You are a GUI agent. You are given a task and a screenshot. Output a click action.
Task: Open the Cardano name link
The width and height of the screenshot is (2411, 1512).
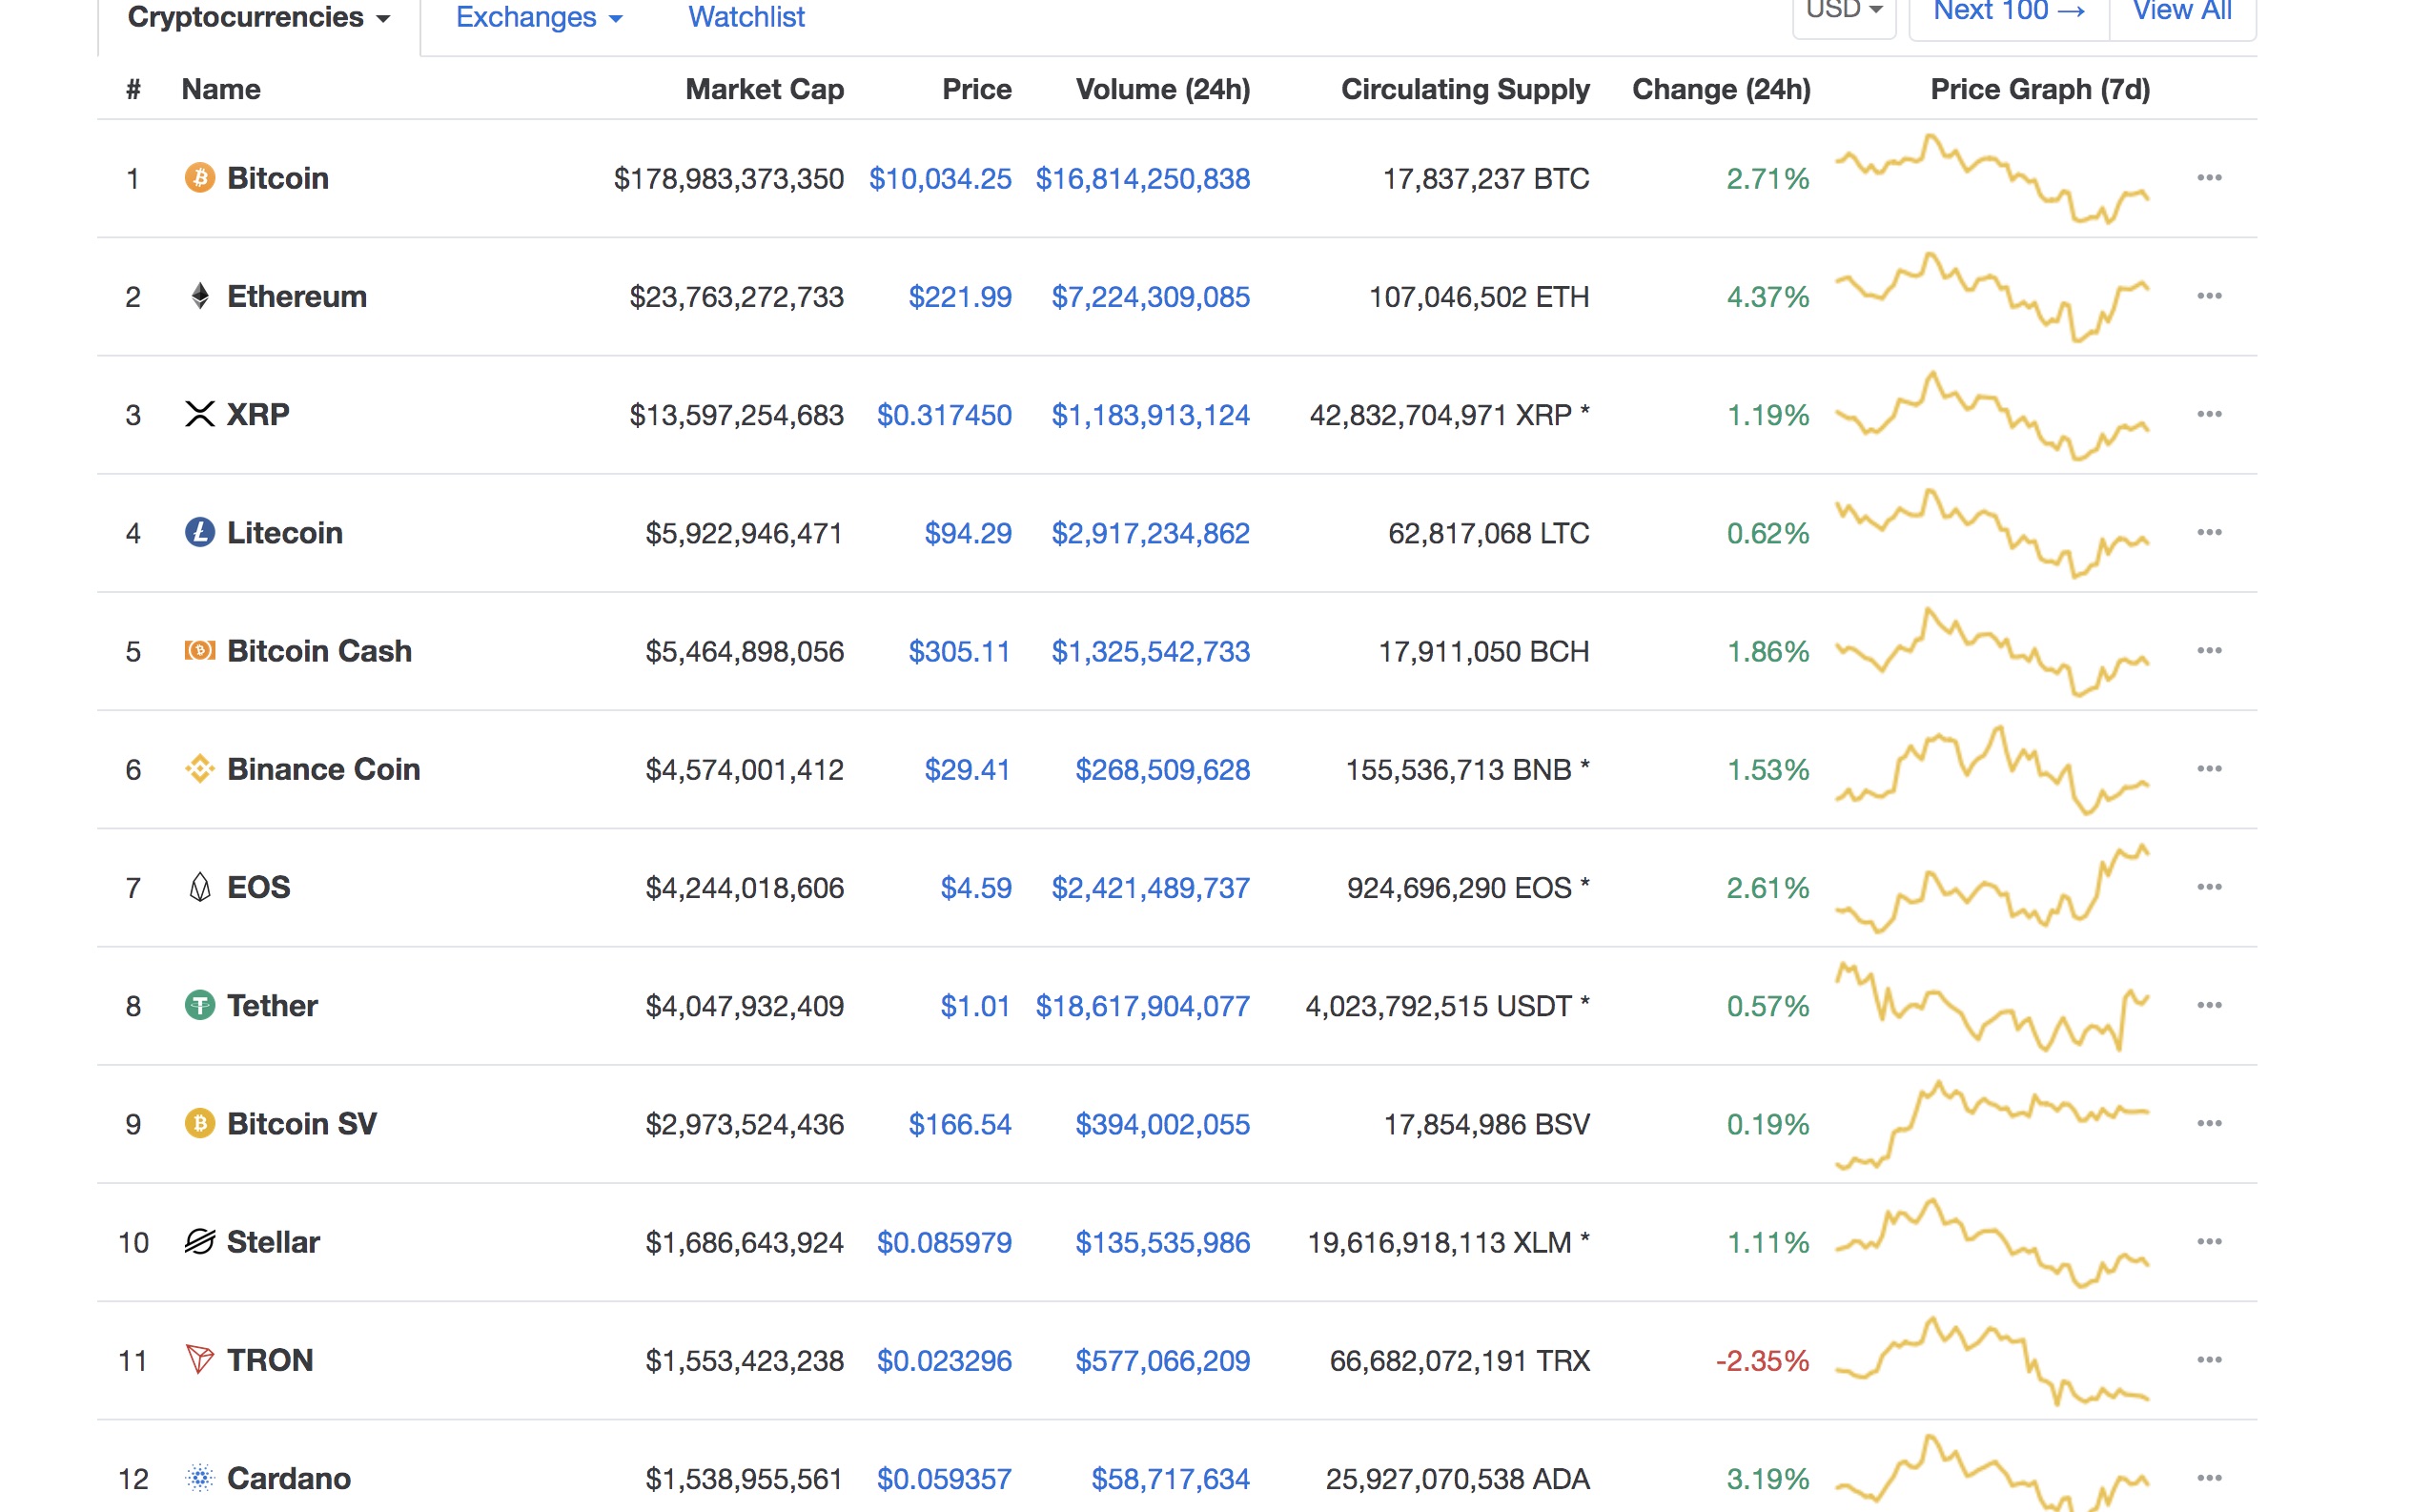(289, 1478)
